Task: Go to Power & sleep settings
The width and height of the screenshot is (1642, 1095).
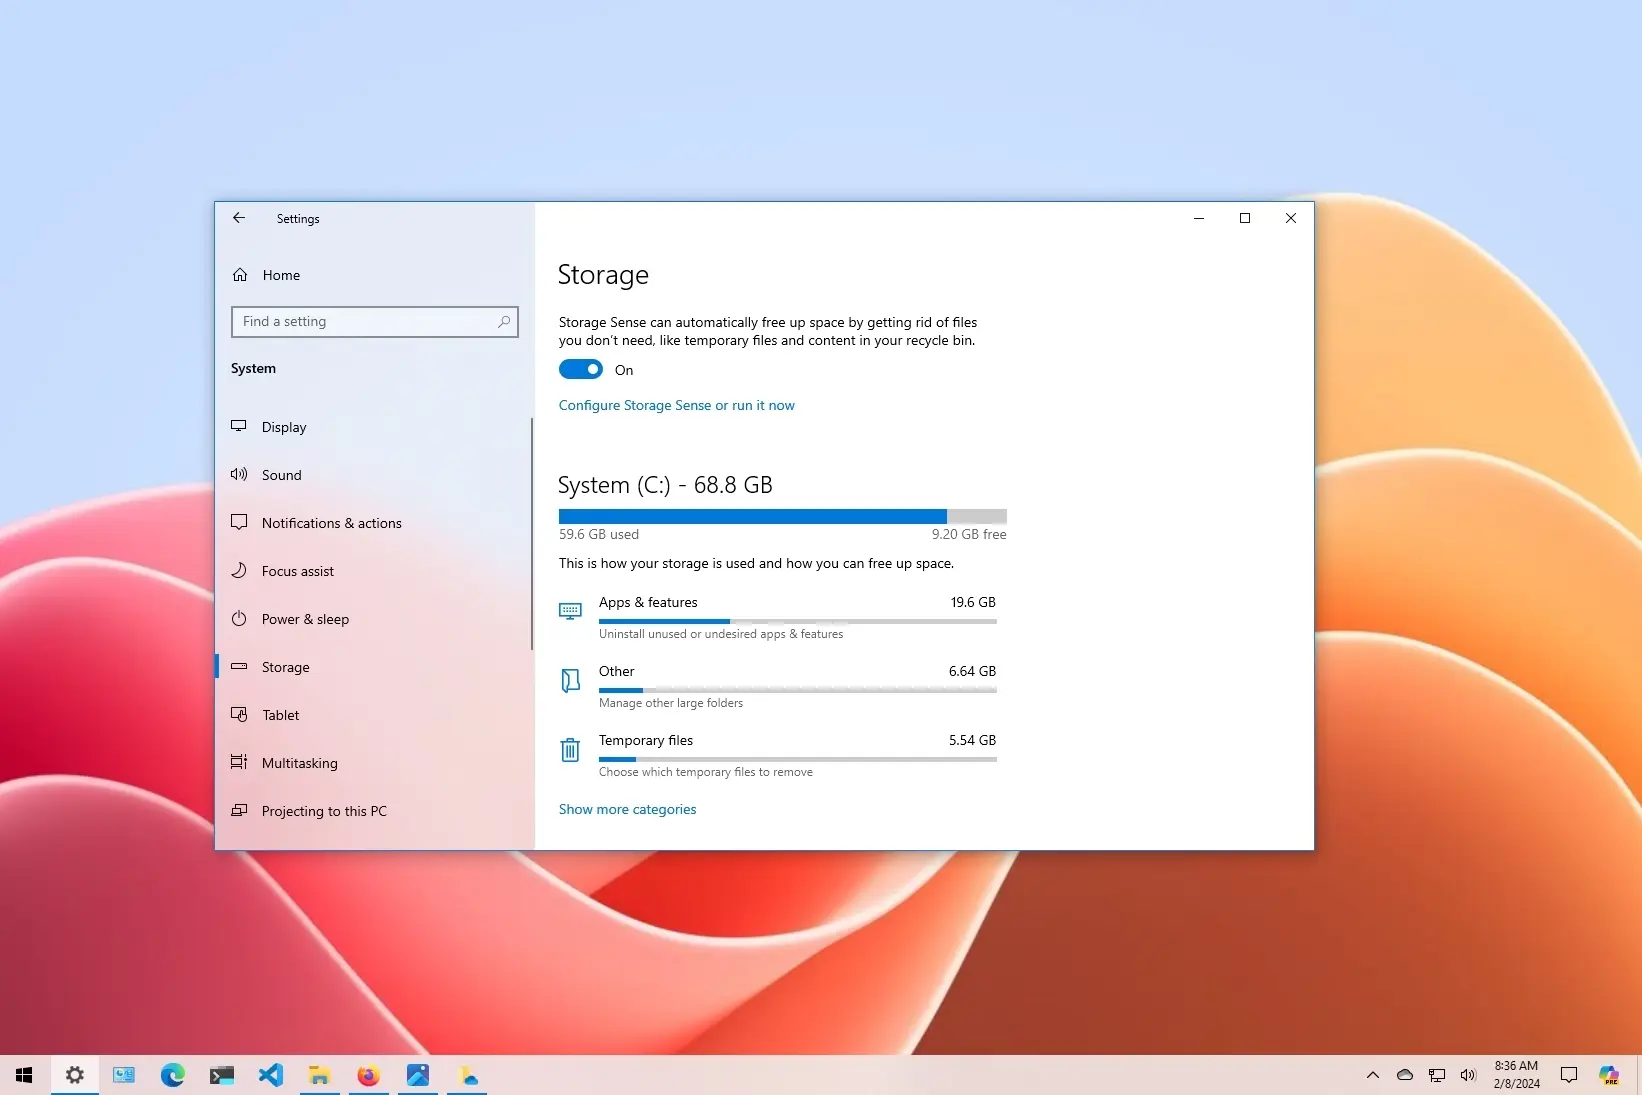Action: [x=374, y=619]
